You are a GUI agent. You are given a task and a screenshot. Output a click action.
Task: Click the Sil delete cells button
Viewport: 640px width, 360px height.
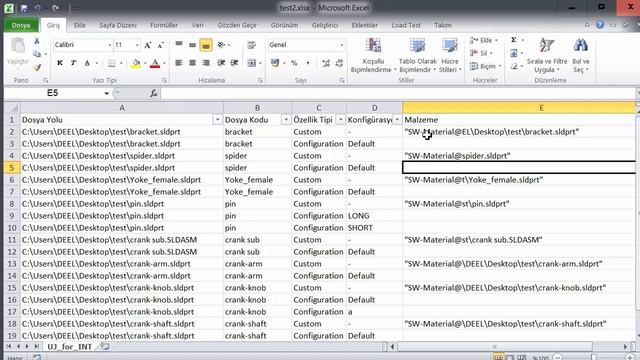click(482, 53)
